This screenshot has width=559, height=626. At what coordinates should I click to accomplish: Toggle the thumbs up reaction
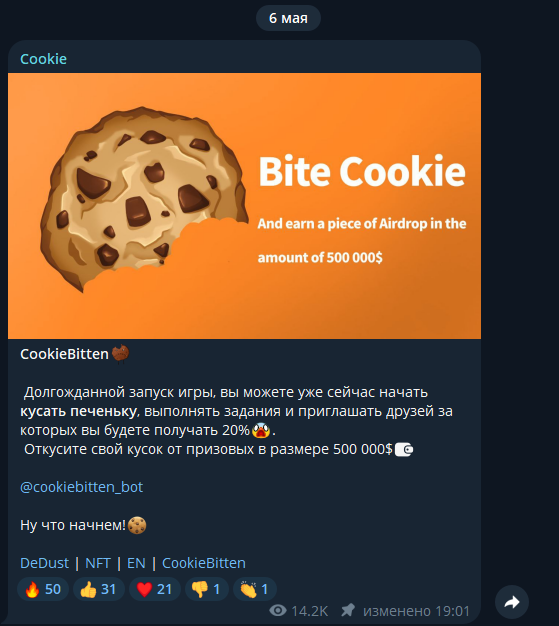click(x=99, y=589)
